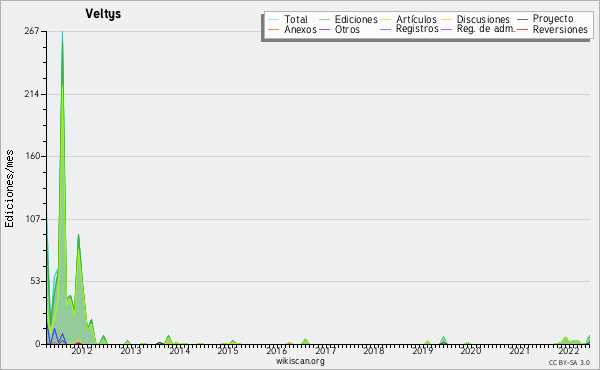The width and height of the screenshot is (600, 370).
Task: Click the 2012 x-axis label
Action: point(82,351)
